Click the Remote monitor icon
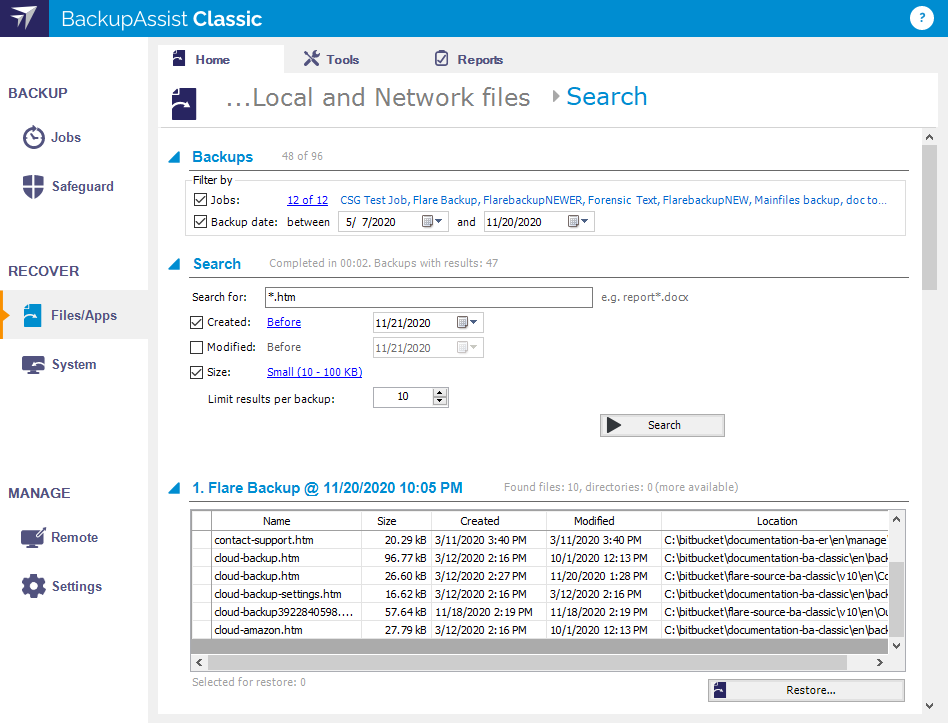The image size is (948, 723). tap(33, 537)
